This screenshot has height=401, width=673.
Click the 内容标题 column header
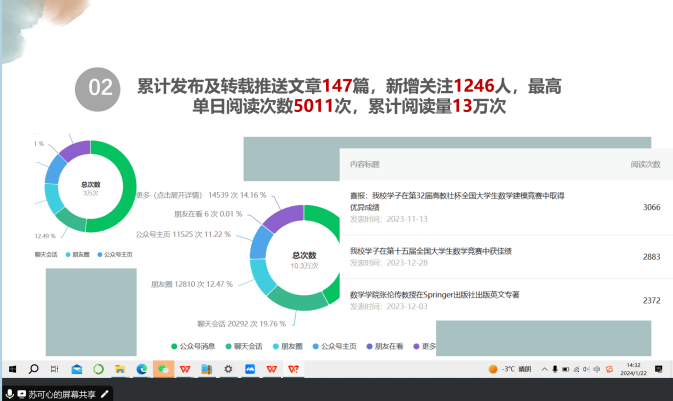click(364, 164)
